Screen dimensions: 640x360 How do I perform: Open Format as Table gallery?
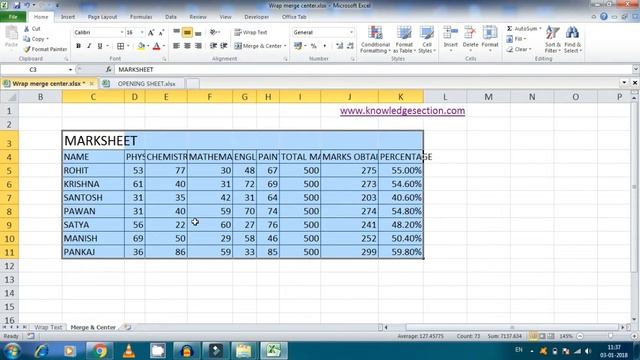pos(404,39)
